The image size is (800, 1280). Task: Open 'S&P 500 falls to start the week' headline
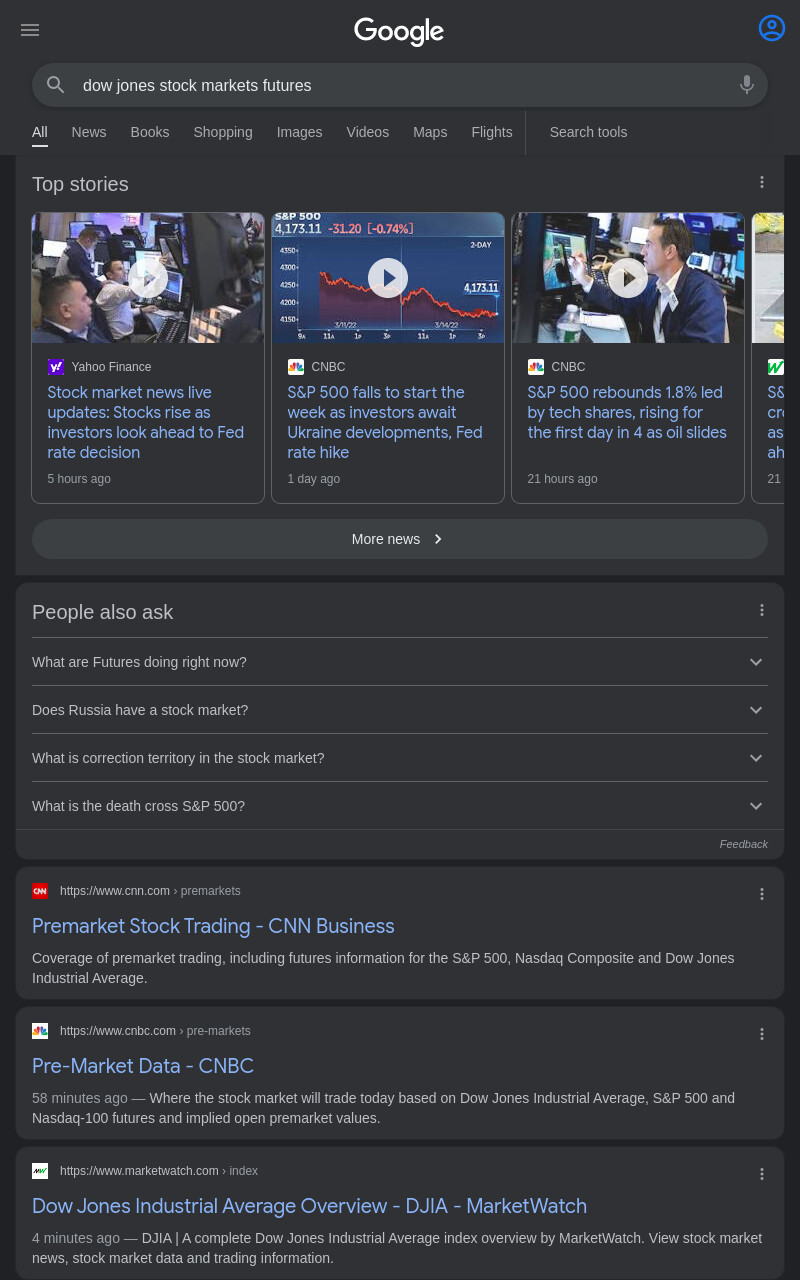coord(385,422)
